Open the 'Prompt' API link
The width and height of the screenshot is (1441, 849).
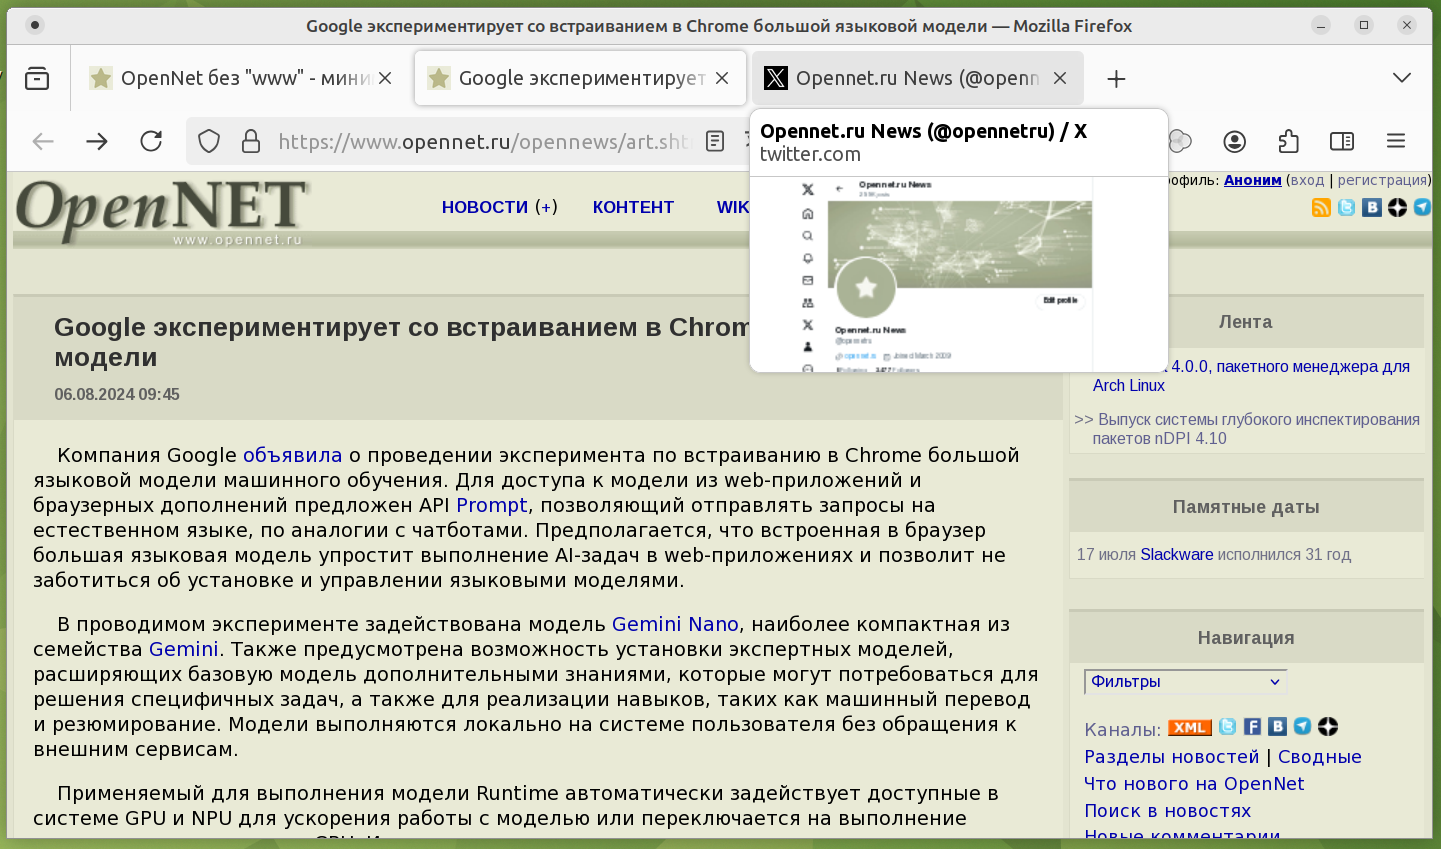pos(491,505)
